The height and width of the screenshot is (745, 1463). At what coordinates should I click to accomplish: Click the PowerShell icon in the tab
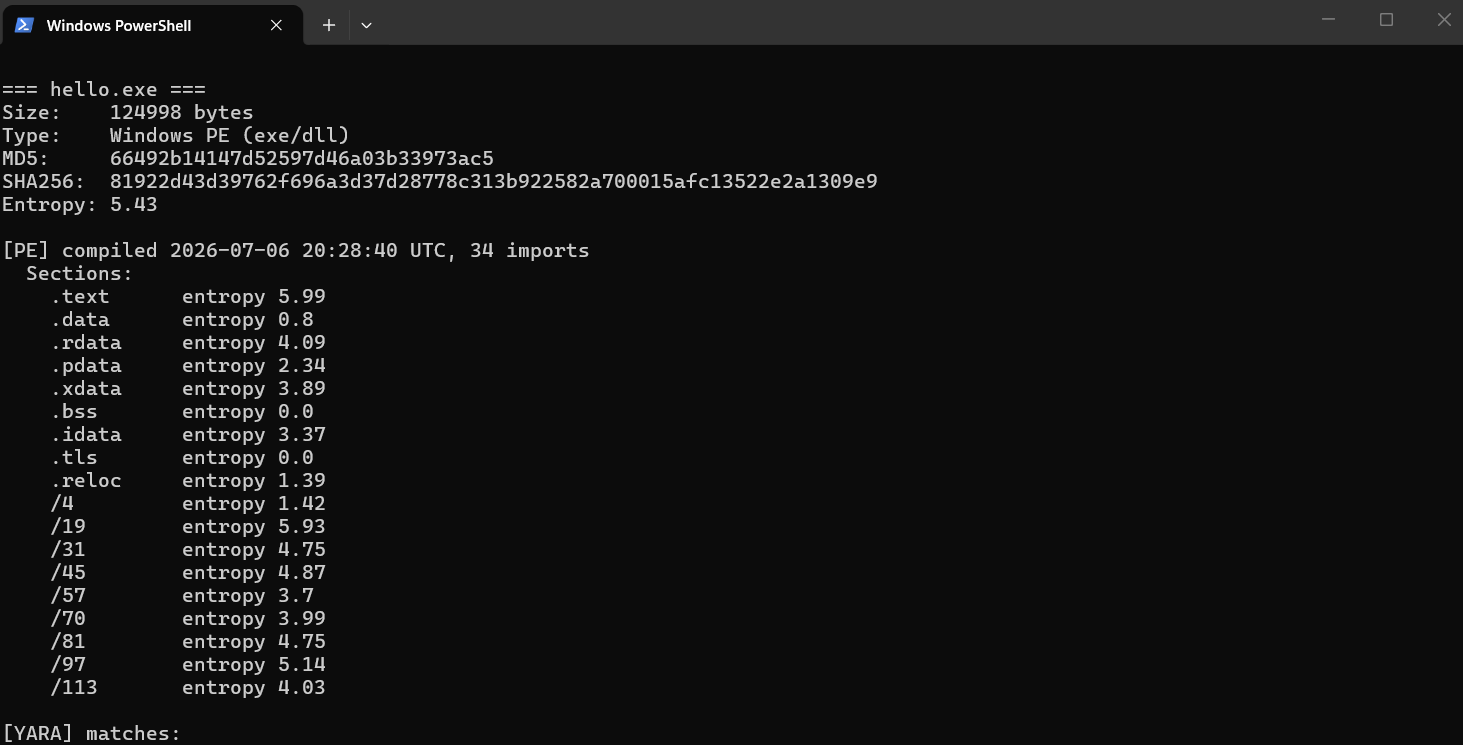(24, 25)
